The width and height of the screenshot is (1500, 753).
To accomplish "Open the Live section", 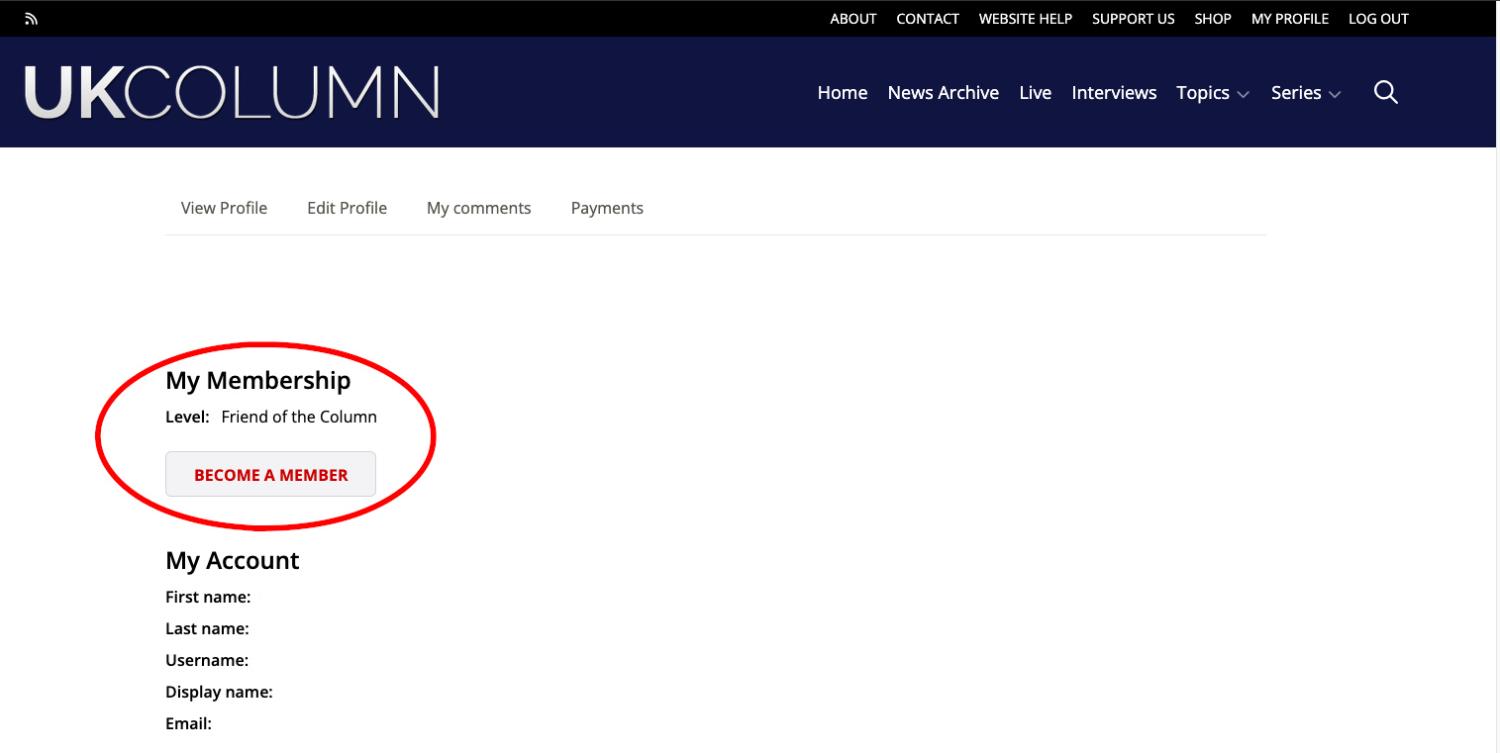I will (x=1035, y=93).
